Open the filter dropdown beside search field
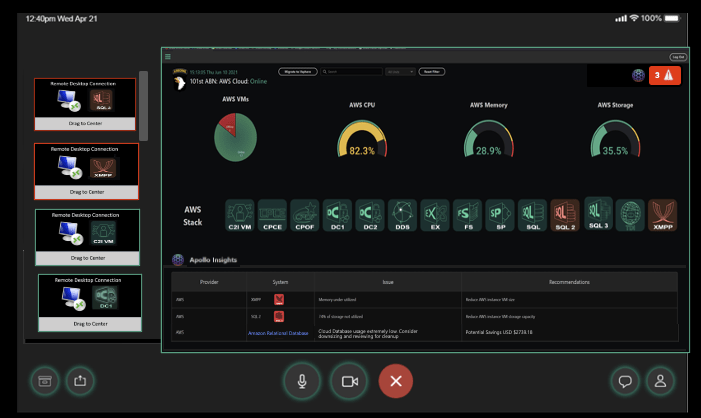 400,72
